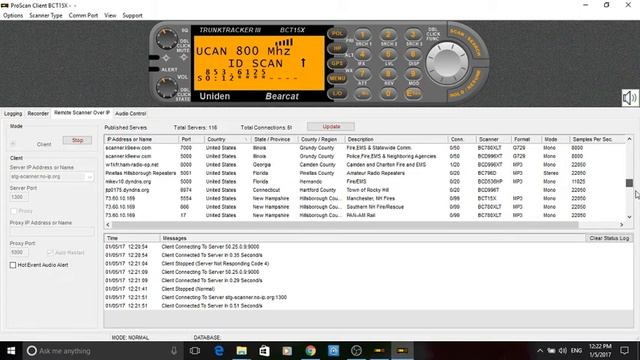The width and height of the screenshot is (640, 360).
Task: Open the Options menu
Action: click(x=13, y=16)
